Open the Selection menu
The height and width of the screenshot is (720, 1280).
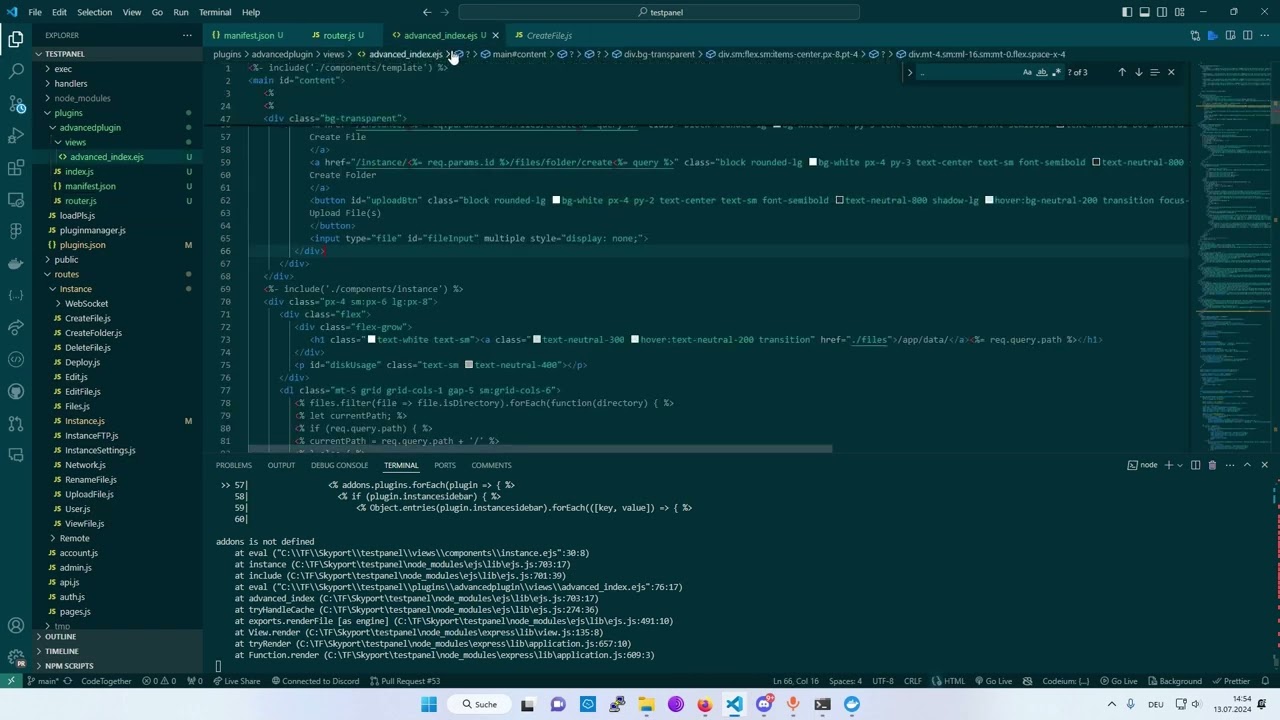click(x=94, y=12)
